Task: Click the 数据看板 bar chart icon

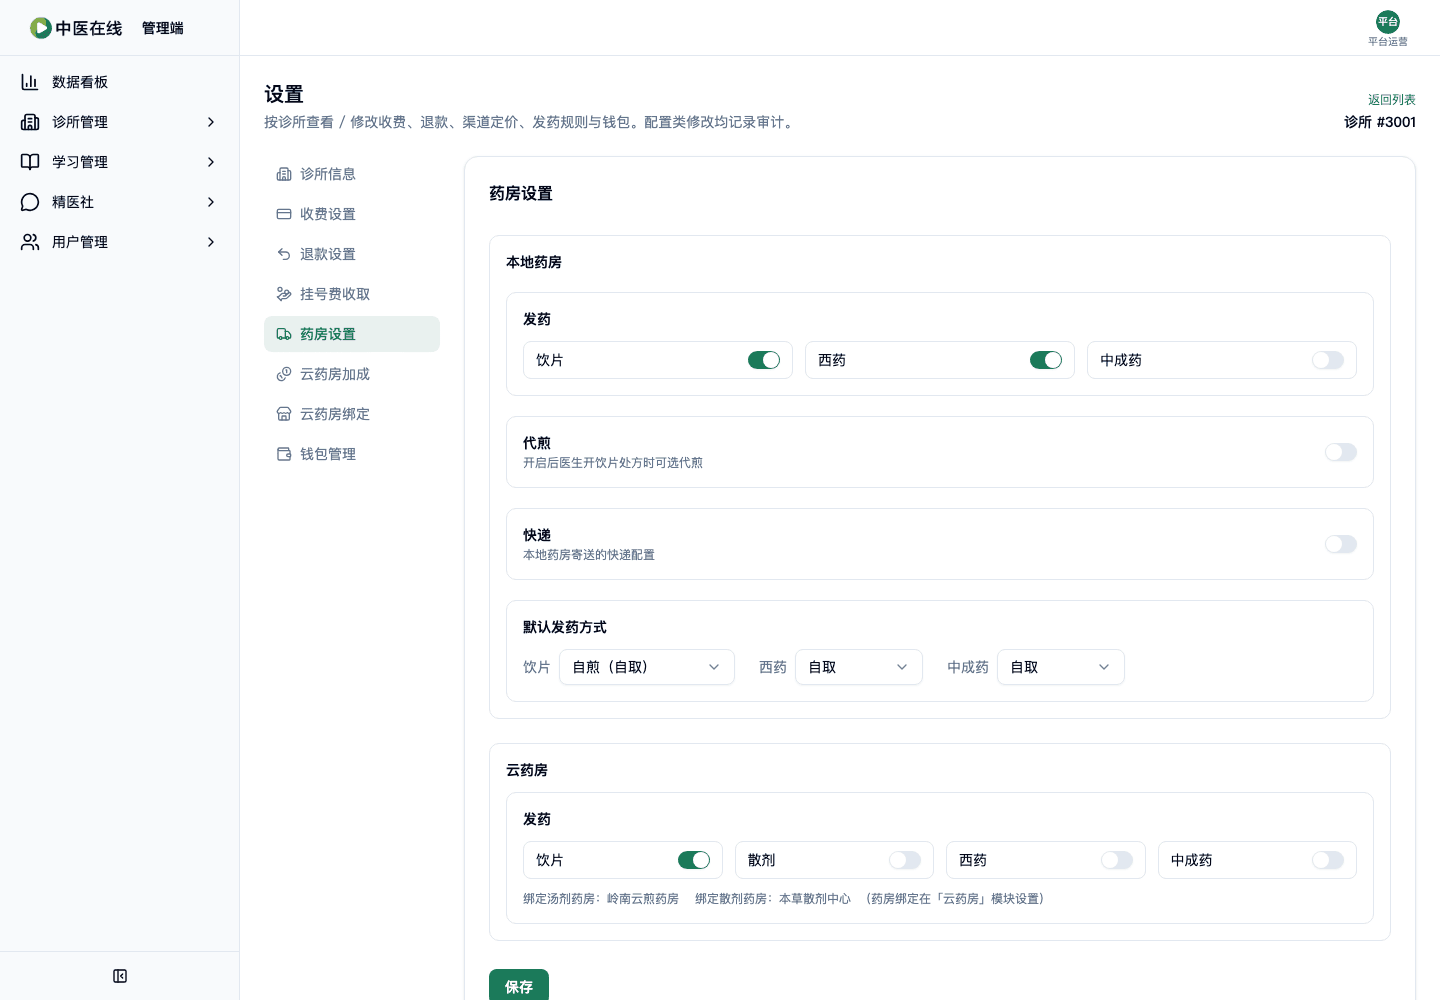Action: 30,82
